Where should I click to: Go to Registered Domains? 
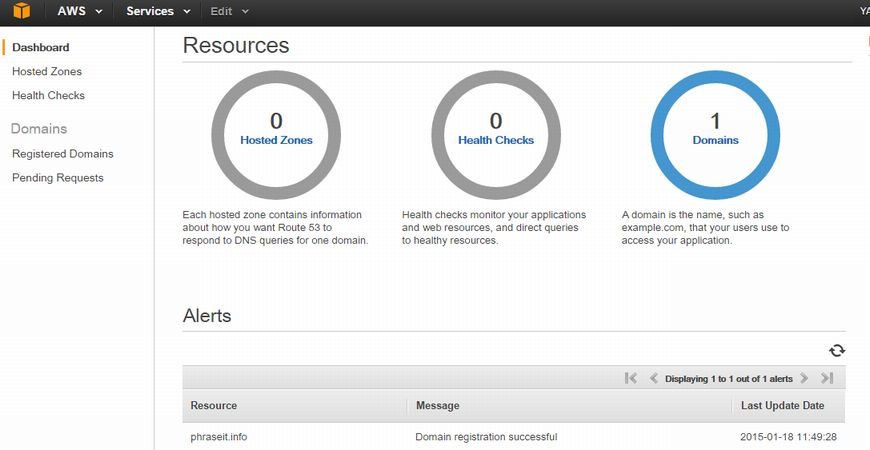tap(62, 154)
